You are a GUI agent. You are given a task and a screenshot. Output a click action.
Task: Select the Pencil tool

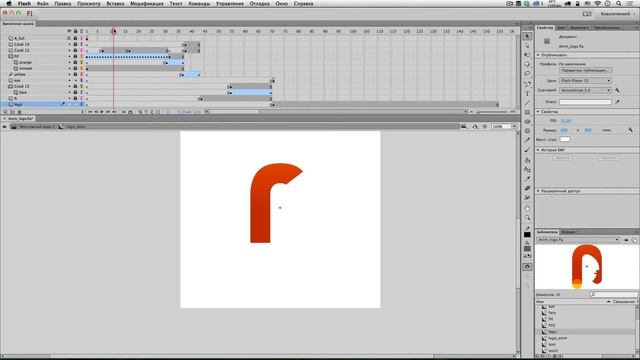tap(527, 140)
